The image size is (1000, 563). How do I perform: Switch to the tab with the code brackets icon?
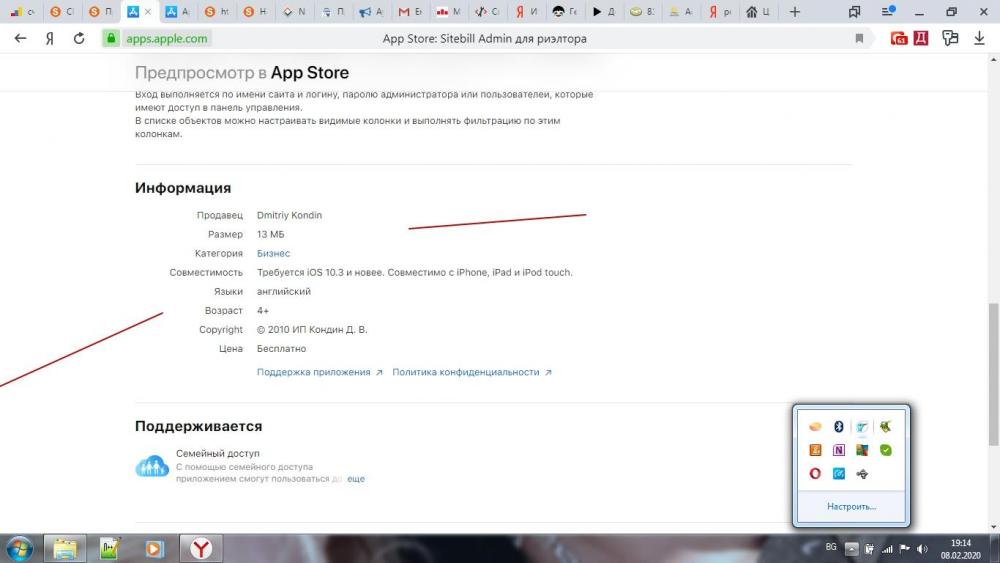tap(487, 11)
